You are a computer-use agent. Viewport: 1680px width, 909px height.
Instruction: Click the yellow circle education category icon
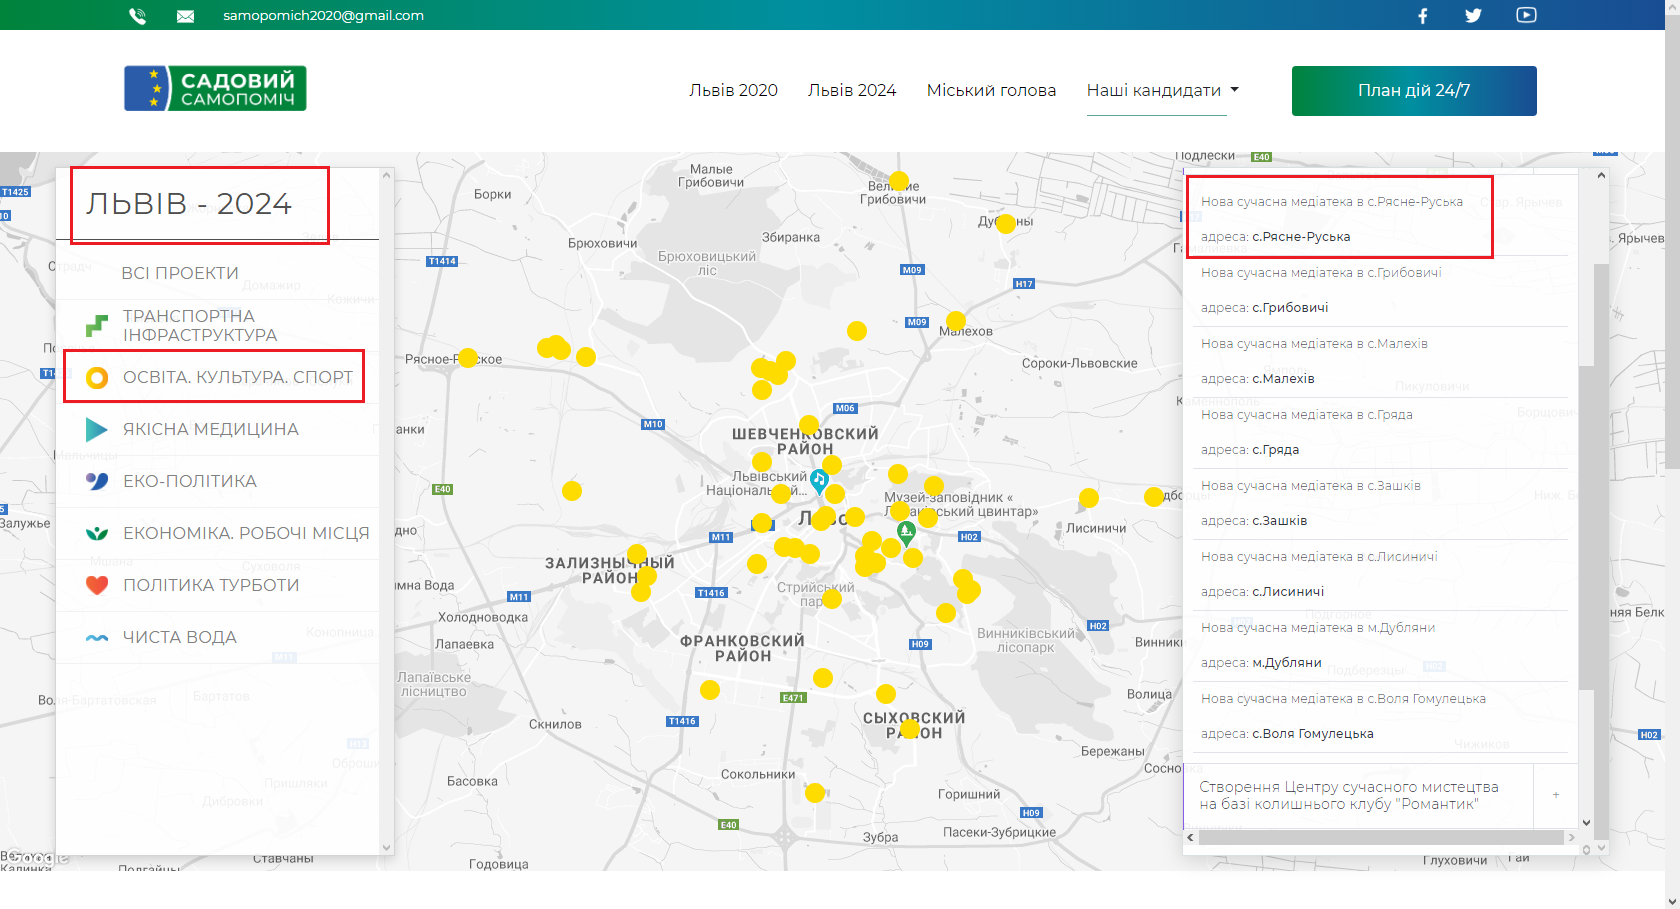click(97, 378)
